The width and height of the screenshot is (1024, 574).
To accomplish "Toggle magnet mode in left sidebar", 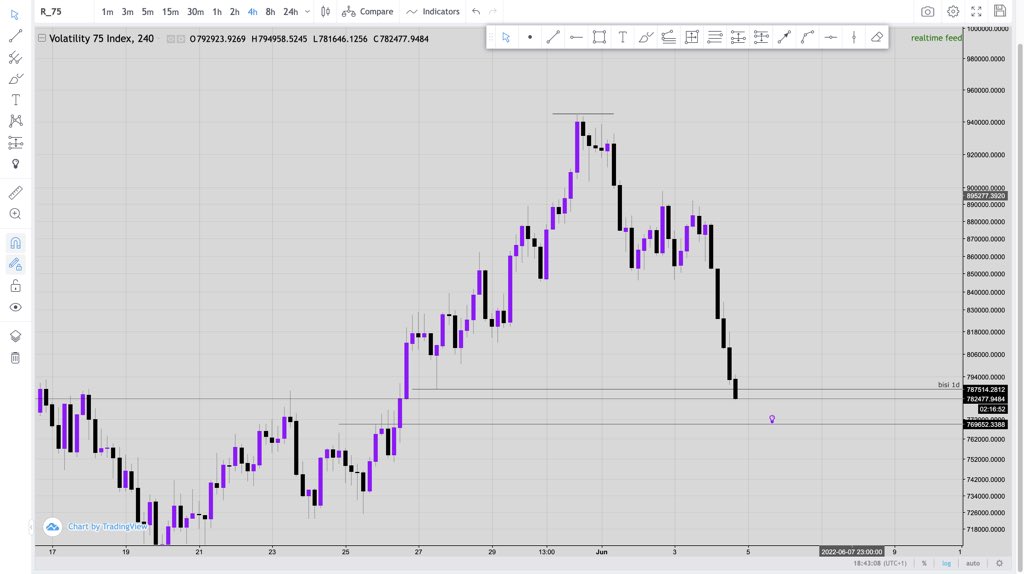I will (x=15, y=243).
